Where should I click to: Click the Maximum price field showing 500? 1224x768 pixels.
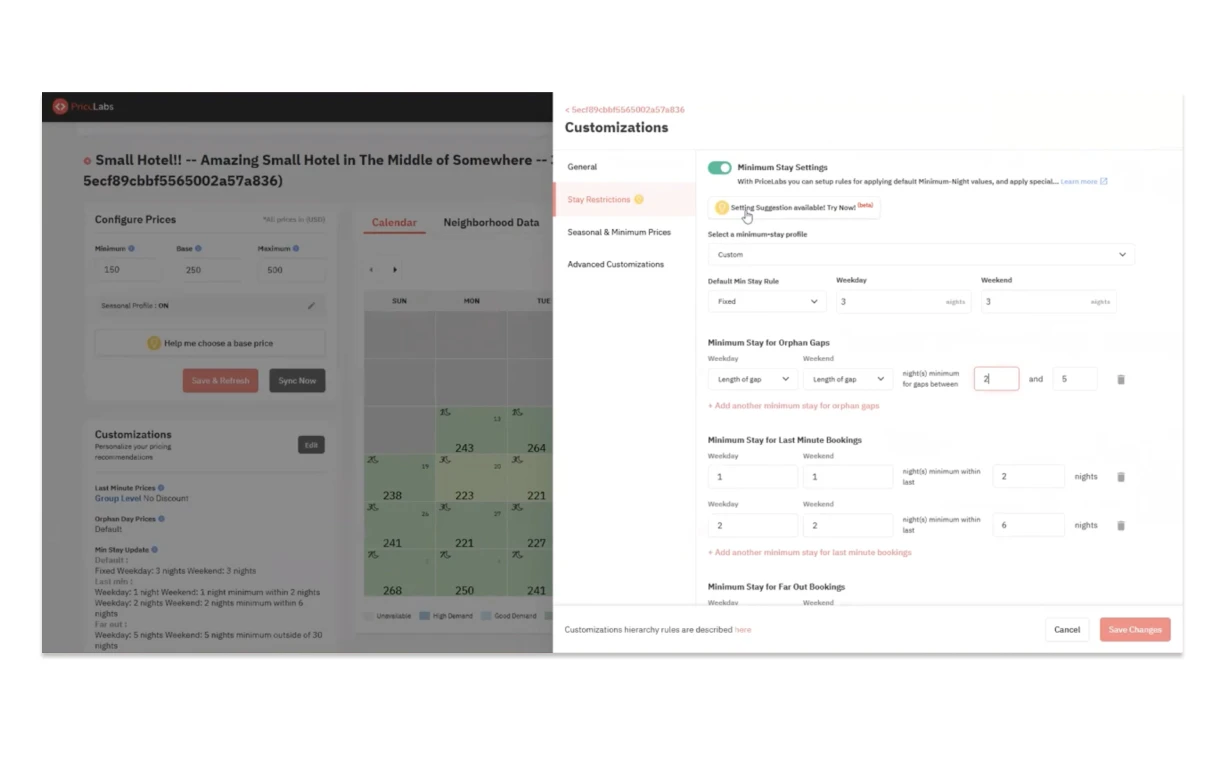click(291, 270)
